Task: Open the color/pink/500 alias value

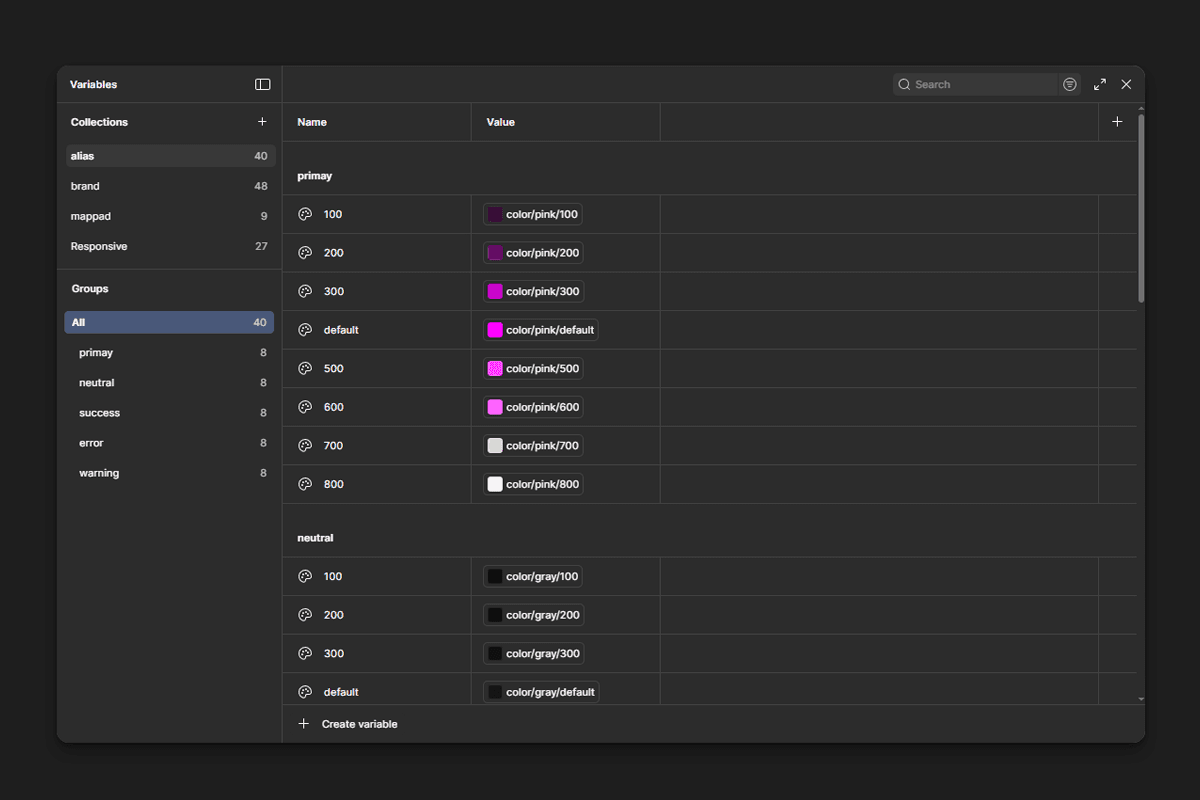Action: [x=542, y=369]
